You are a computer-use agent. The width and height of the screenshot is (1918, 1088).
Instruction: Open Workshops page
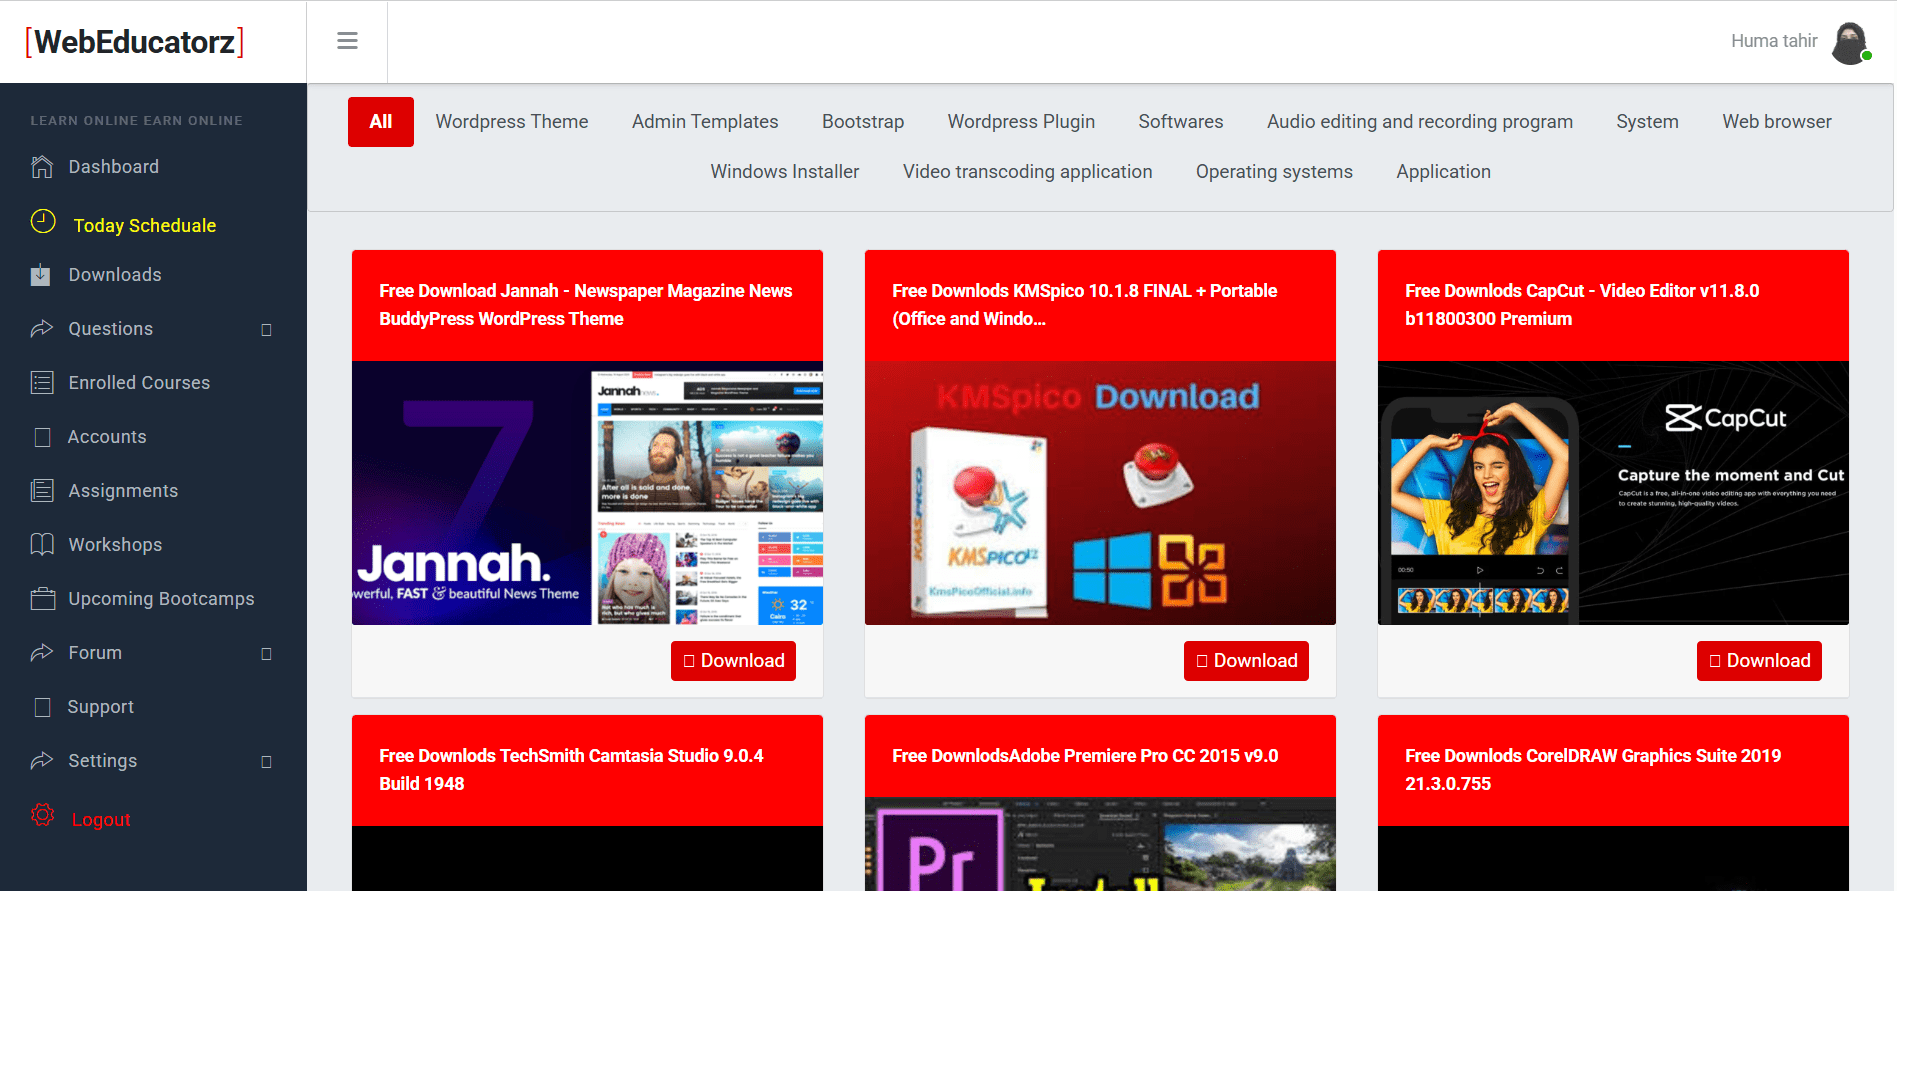[x=115, y=545]
